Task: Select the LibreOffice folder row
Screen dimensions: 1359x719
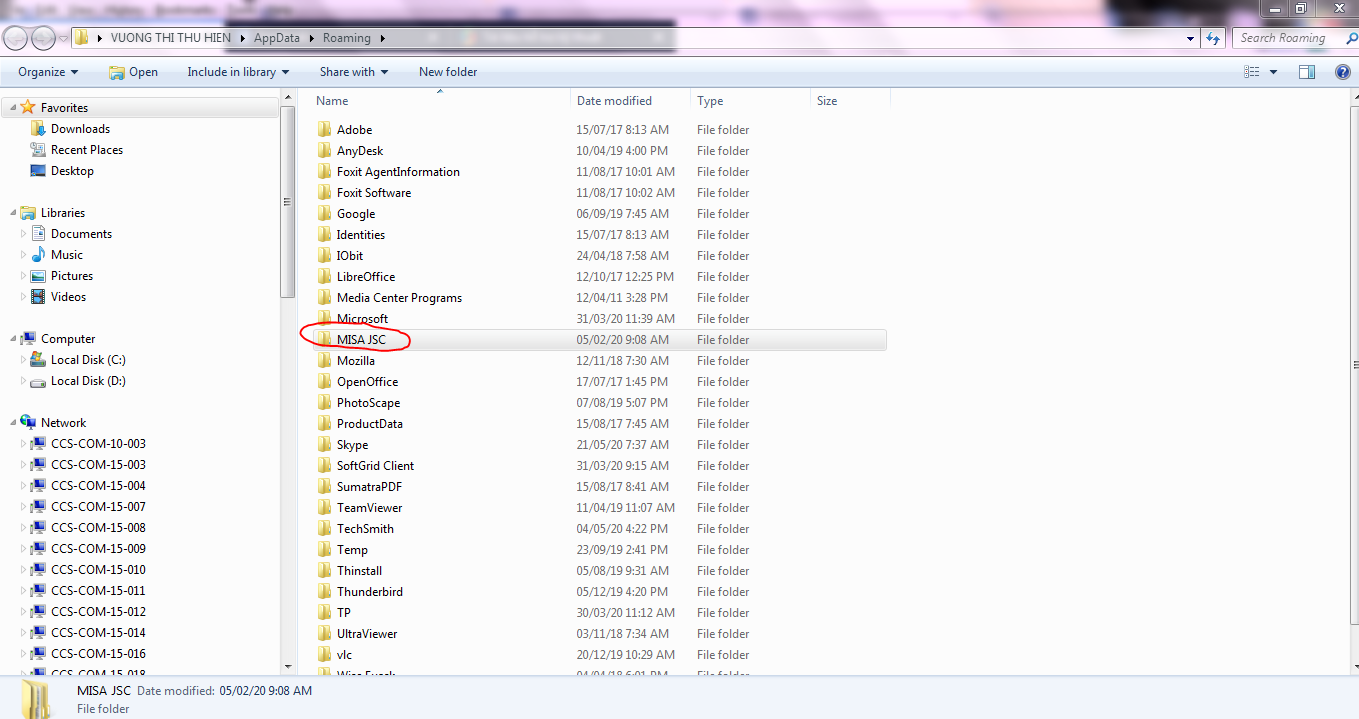Action: [599, 277]
